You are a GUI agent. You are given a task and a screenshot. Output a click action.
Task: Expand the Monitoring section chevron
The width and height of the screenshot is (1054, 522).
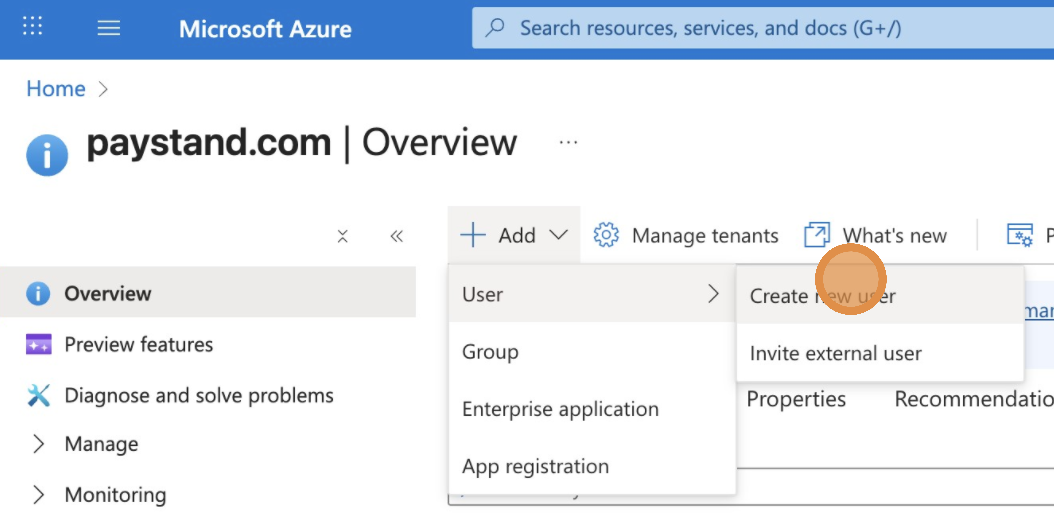38,495
